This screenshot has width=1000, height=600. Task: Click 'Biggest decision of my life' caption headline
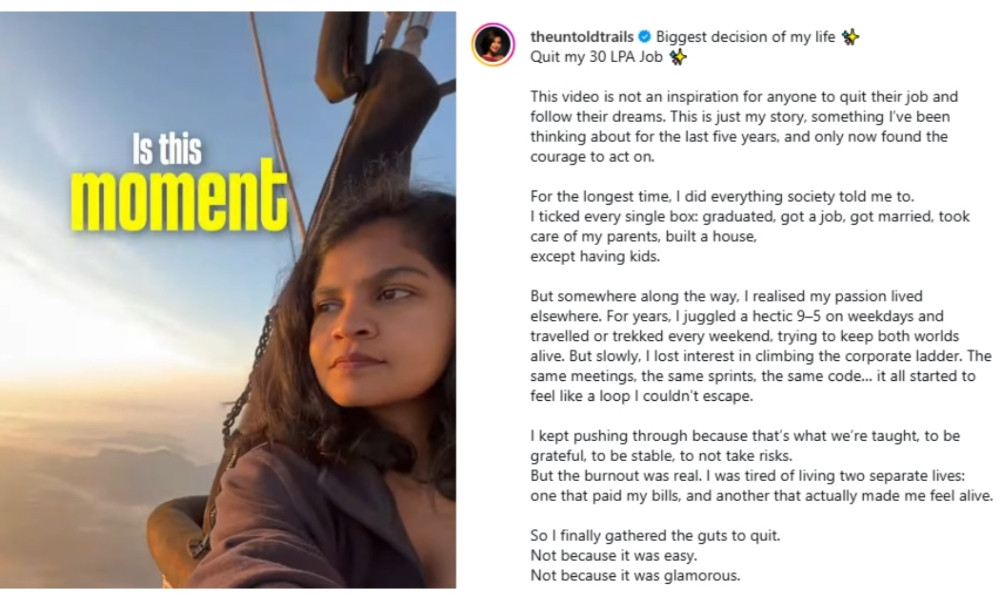(x=746, y=38)
